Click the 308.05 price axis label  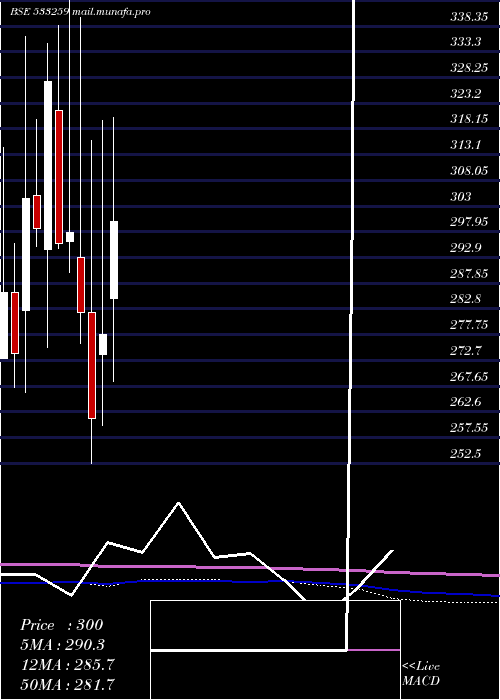coord(468,171)
